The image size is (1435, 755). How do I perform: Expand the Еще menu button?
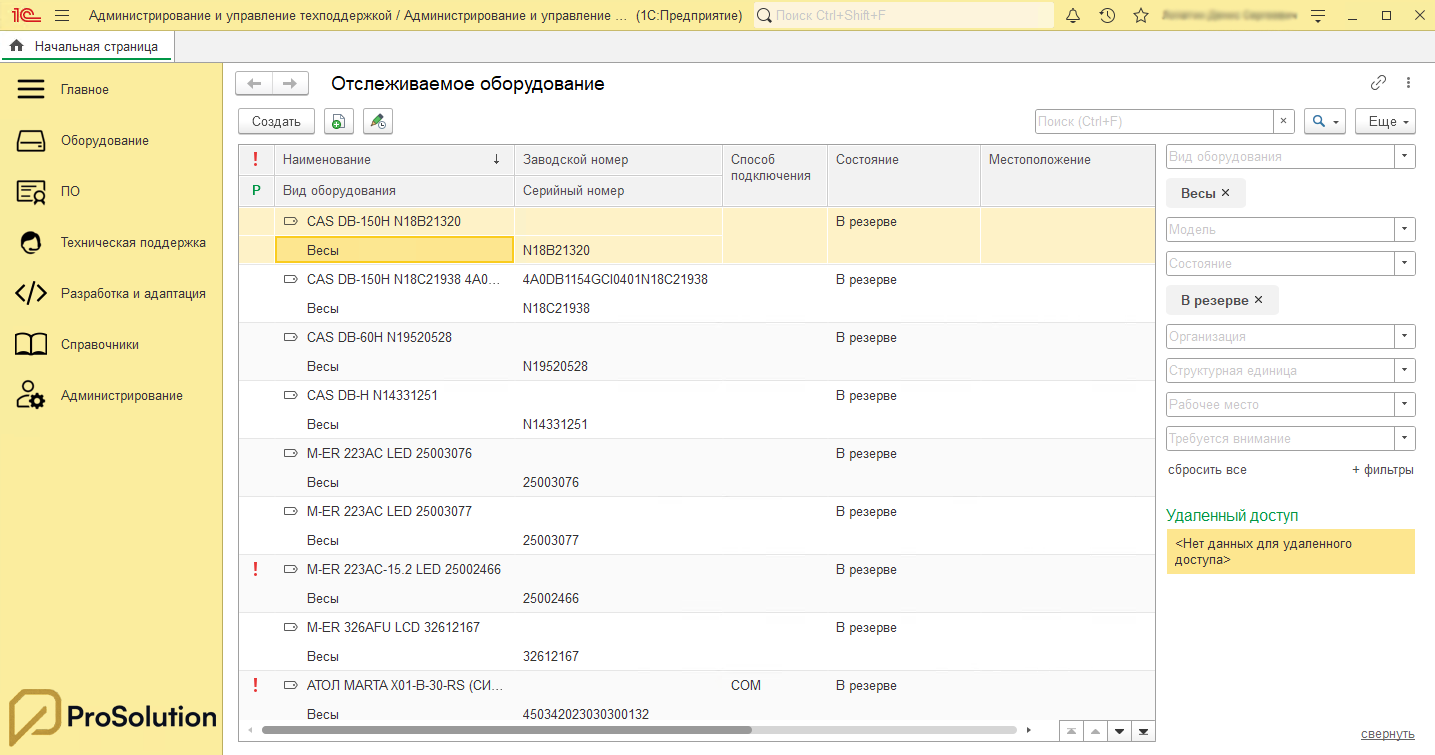[1385, 121]
